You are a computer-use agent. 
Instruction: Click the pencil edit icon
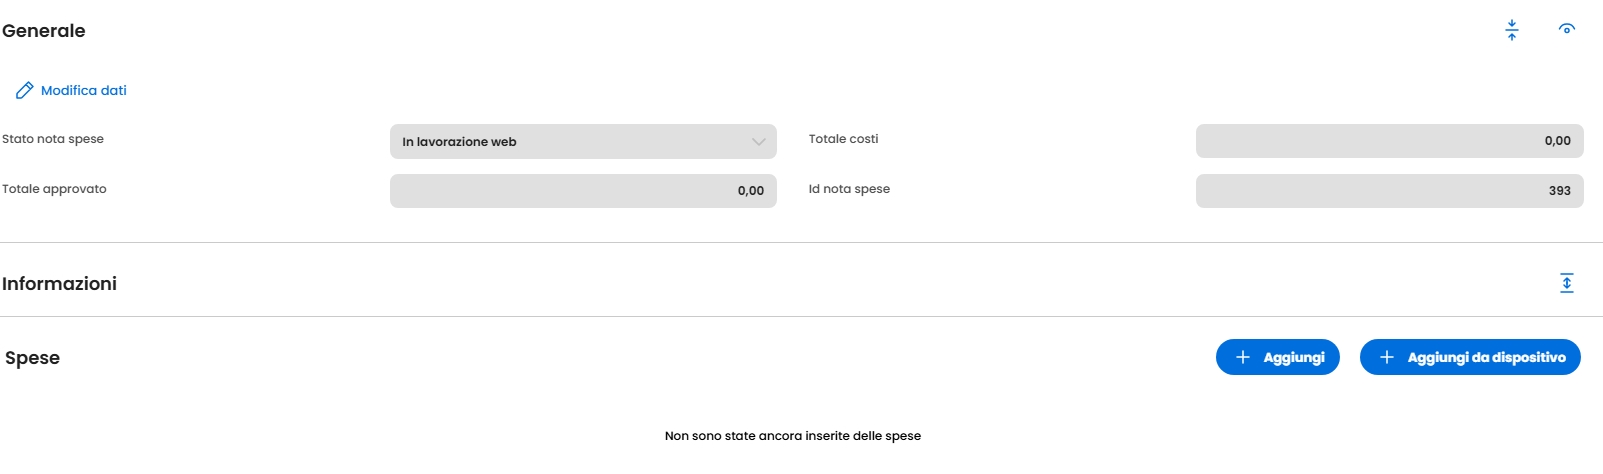click(25, 91)
